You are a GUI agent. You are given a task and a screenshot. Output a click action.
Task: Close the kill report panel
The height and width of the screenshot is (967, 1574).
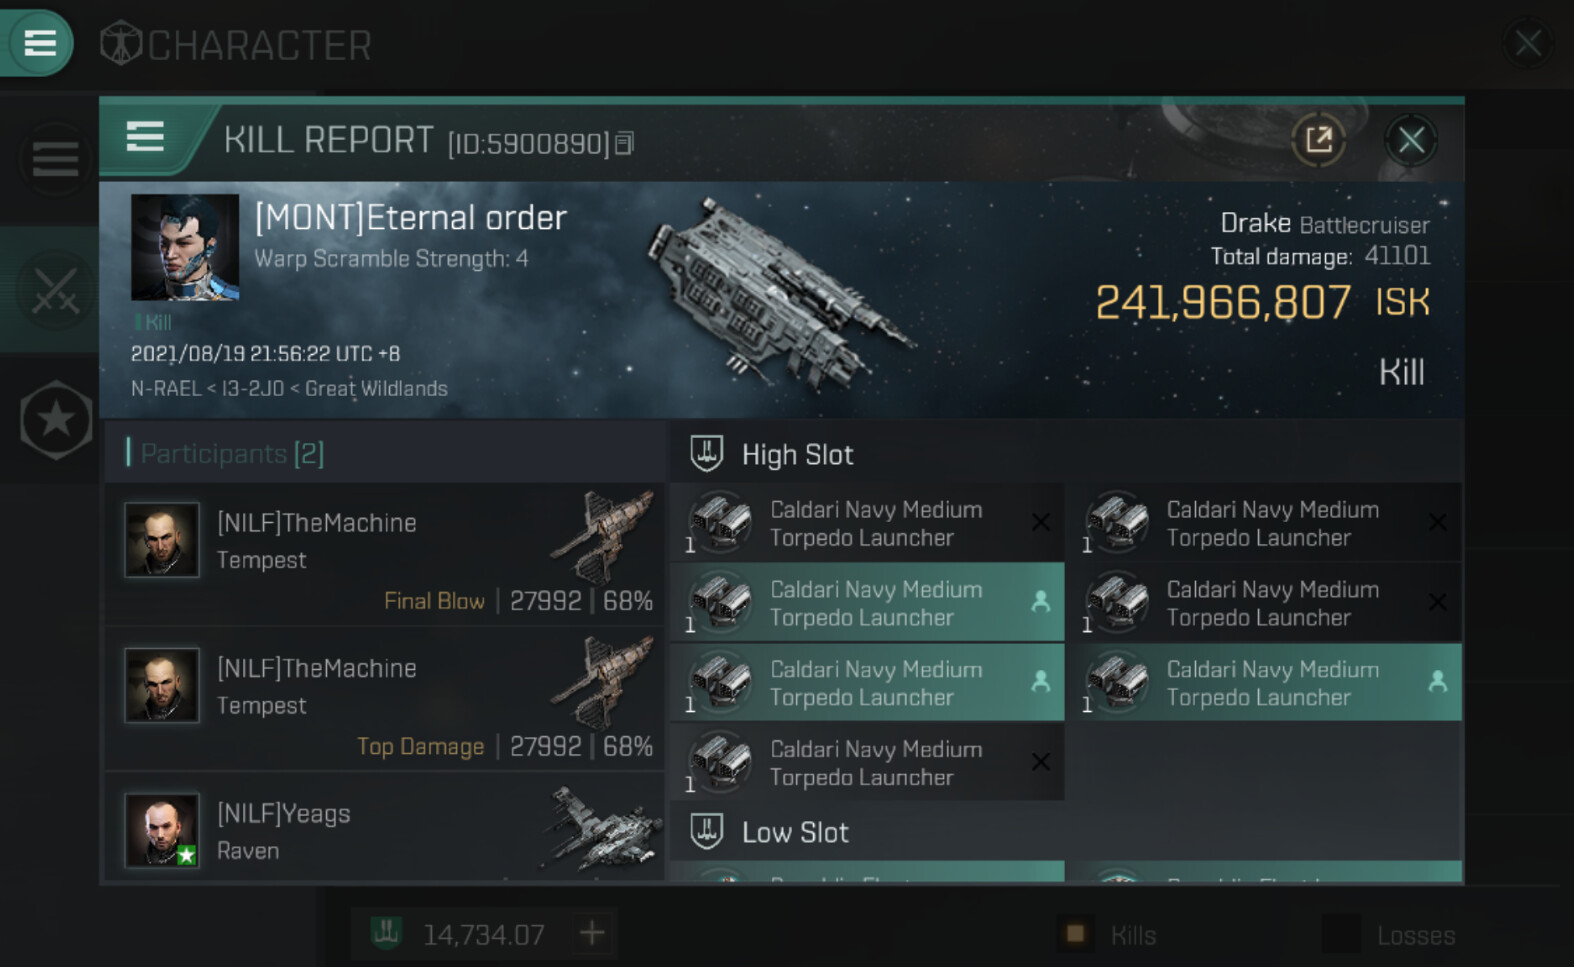[x=1410, y=140]
